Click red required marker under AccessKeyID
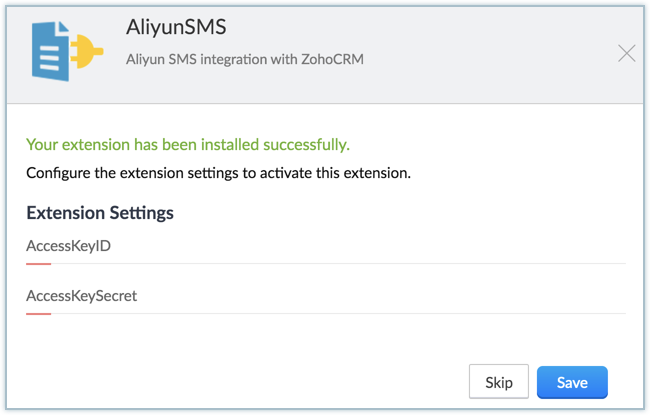The width and height of the screenshot is (650, 415). click(x=39, y=264)
